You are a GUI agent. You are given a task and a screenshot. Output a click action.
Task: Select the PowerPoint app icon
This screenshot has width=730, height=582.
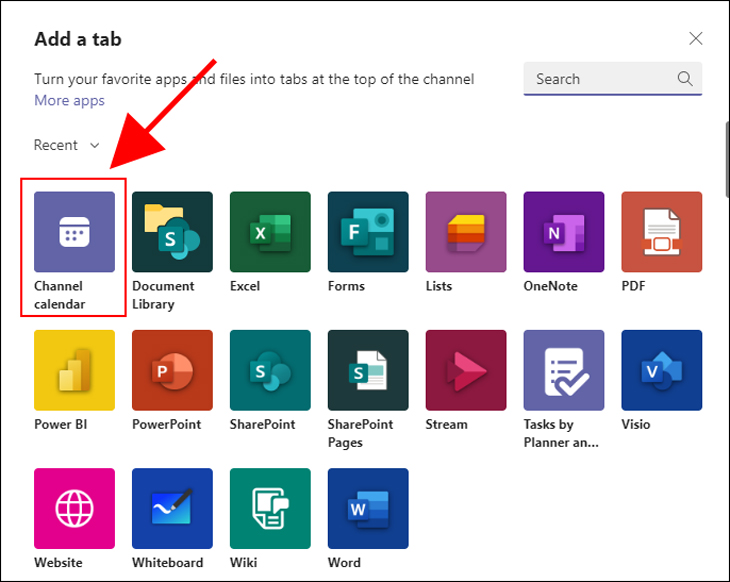[172, 370]
